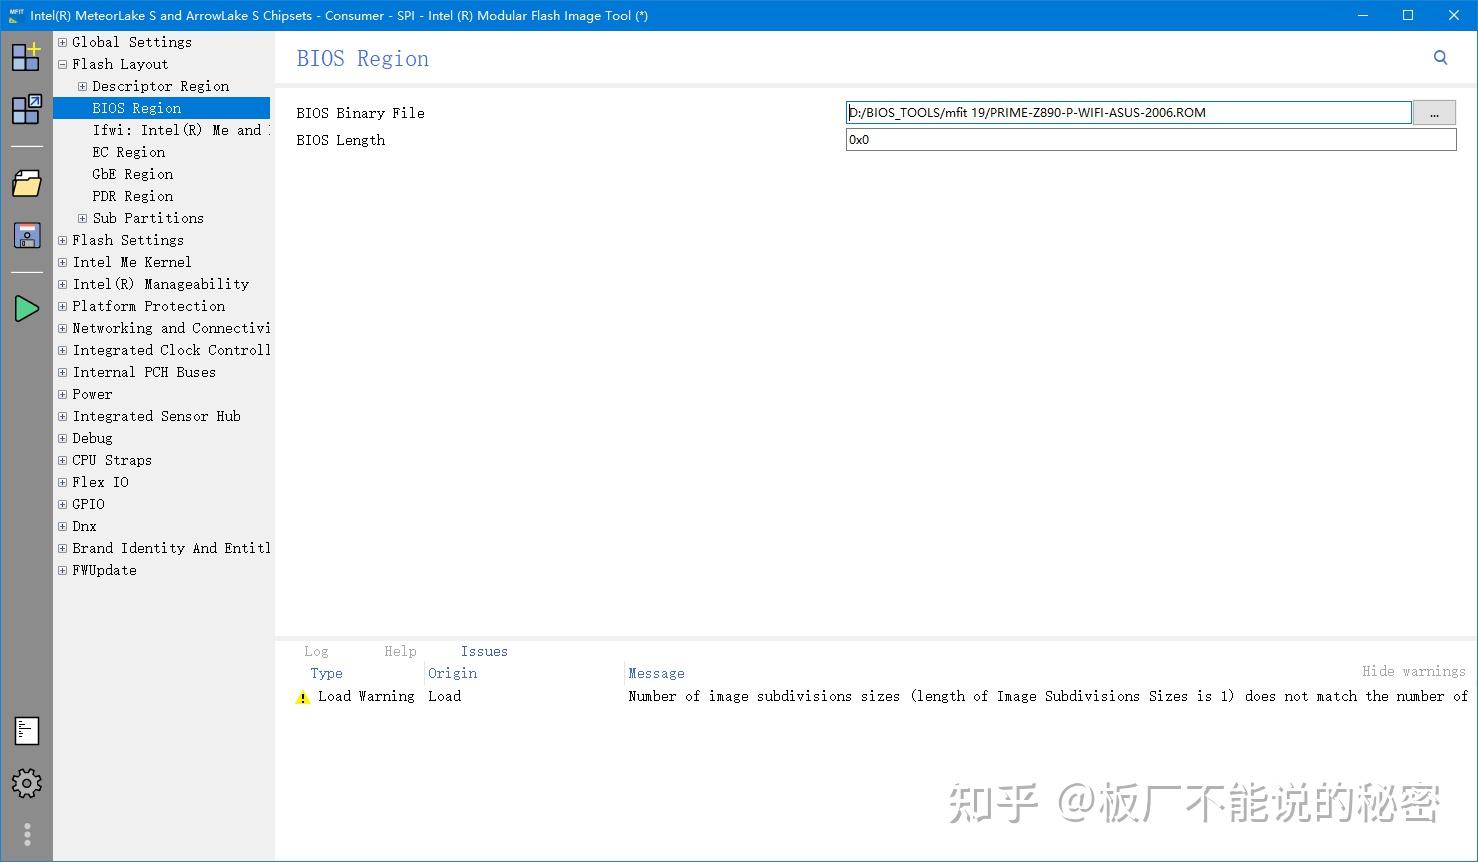The width and height of the screenshot is (1478, 862).
Task: Expand the Global Settings node
Action: click(63, 42)
